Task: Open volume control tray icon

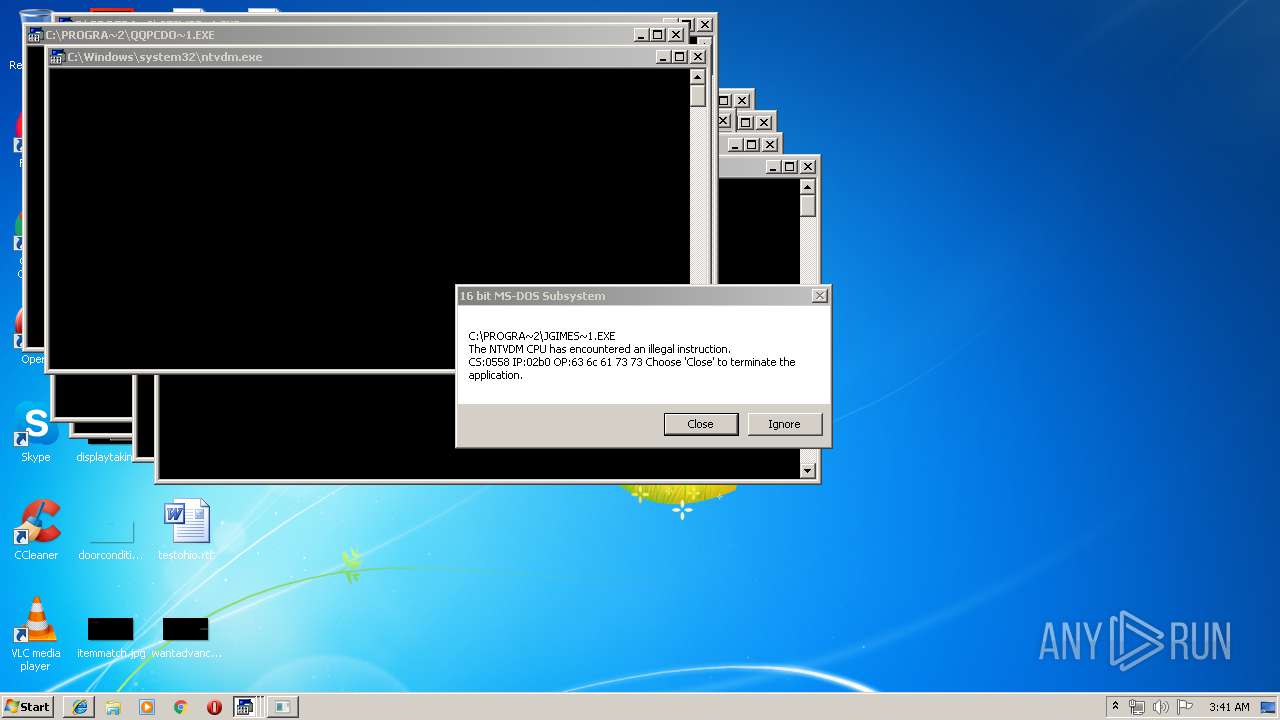Action: [x=1161, y=707]
